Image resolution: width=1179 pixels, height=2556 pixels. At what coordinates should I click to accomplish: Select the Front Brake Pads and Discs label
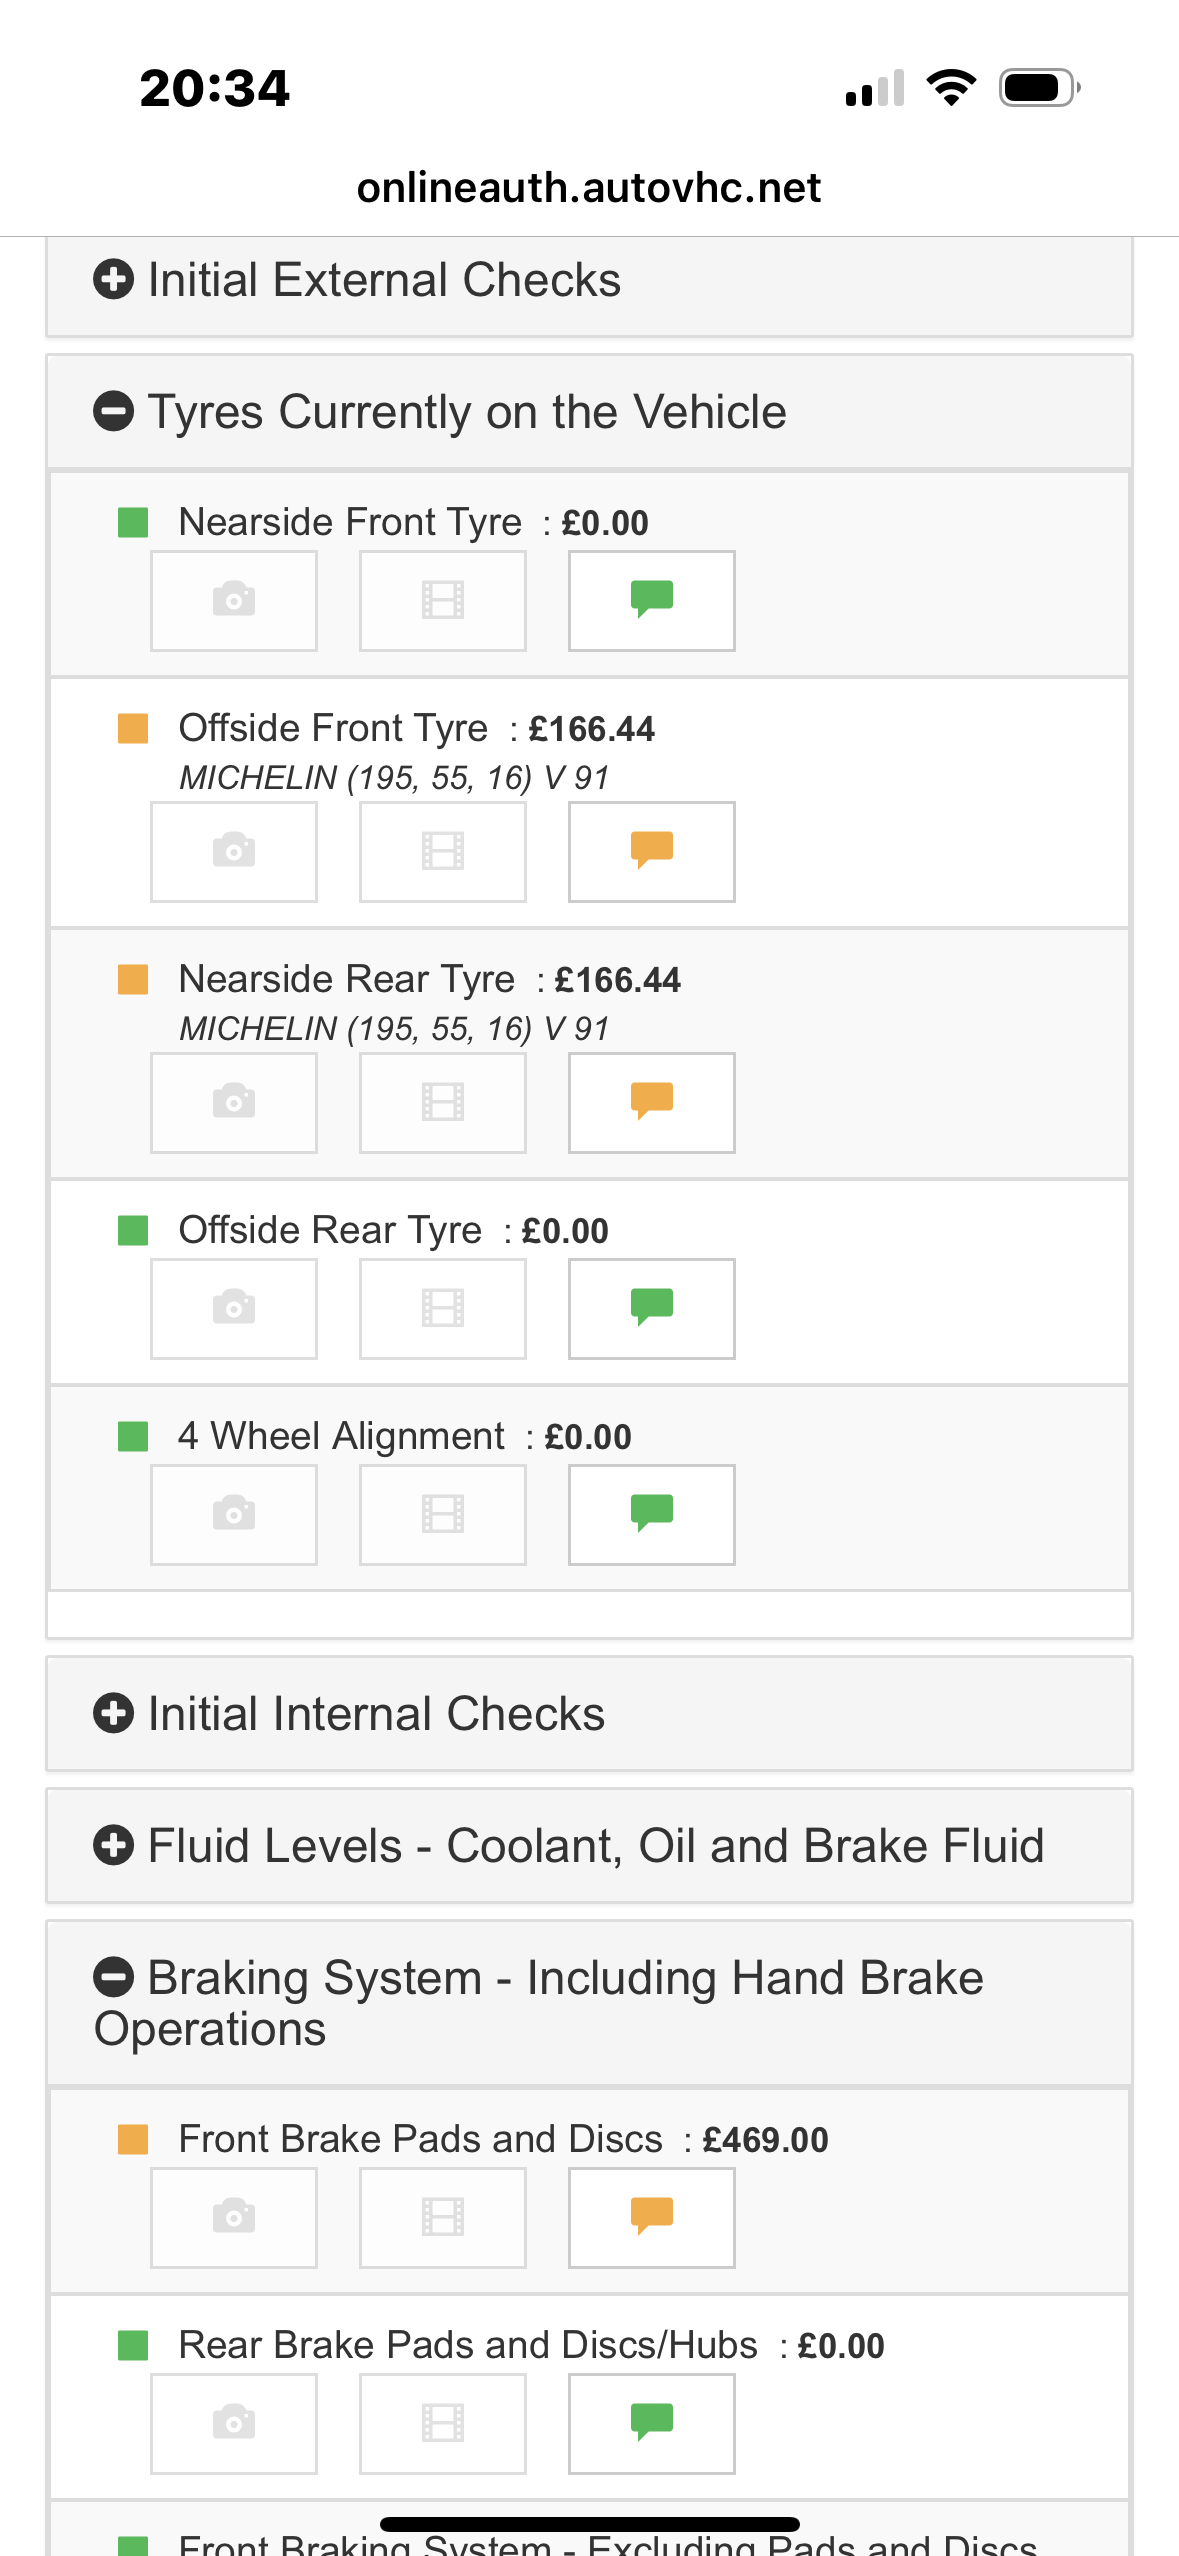click(x=420, y=2139)
